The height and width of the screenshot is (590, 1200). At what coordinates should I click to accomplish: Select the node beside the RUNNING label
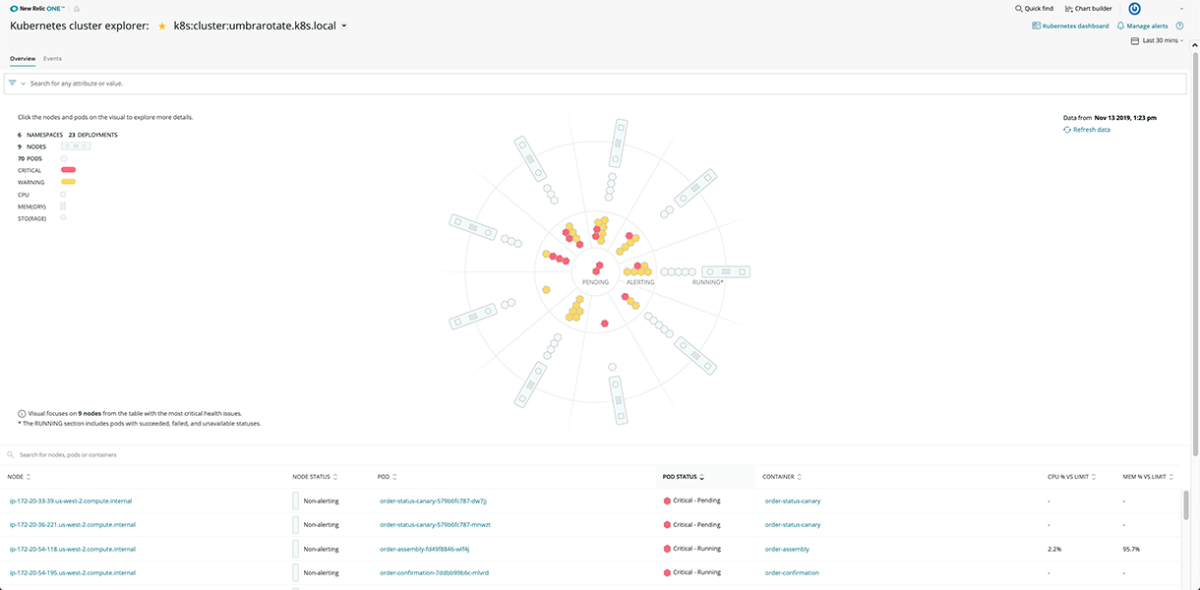tap(726, 272)
